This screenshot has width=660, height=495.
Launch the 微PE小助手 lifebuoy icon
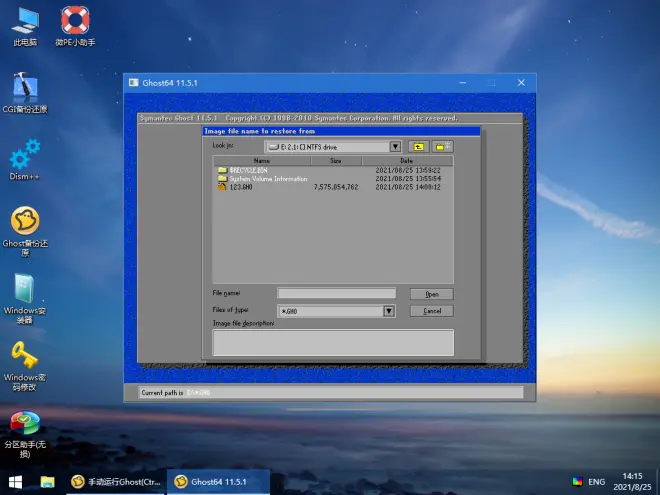(75, 26)
